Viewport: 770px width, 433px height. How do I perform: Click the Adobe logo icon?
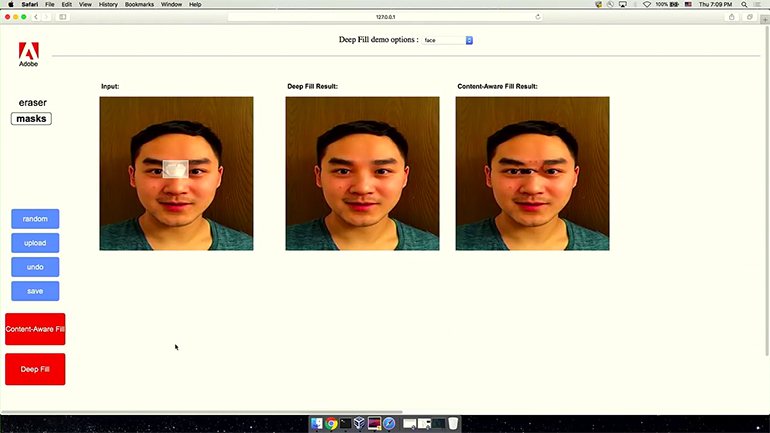[28, 52]
